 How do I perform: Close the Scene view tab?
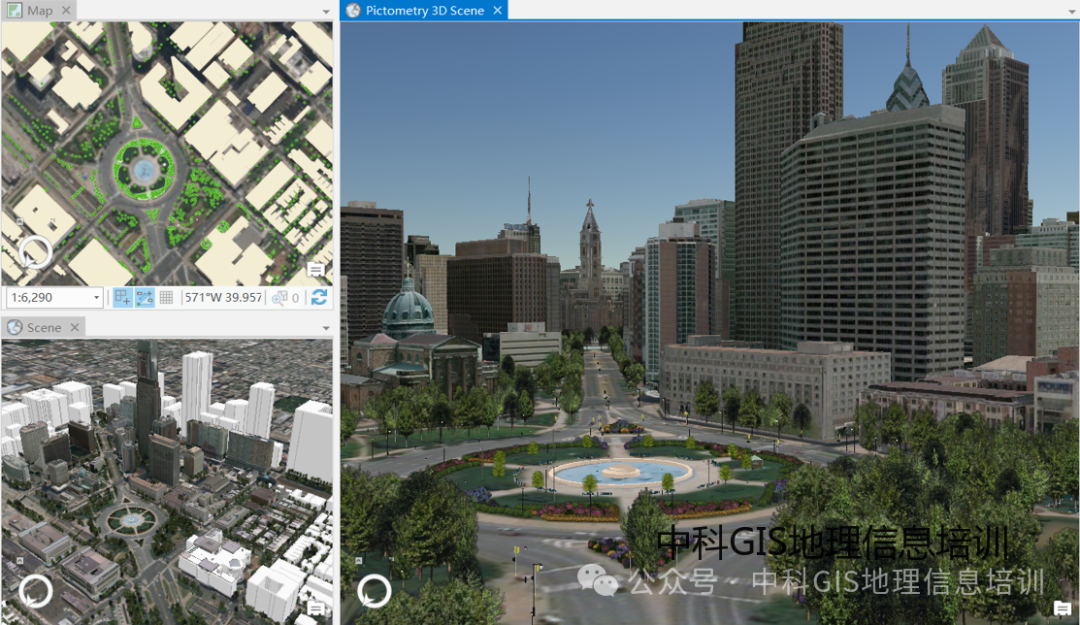pyautogui.click(x=74, y=327)
